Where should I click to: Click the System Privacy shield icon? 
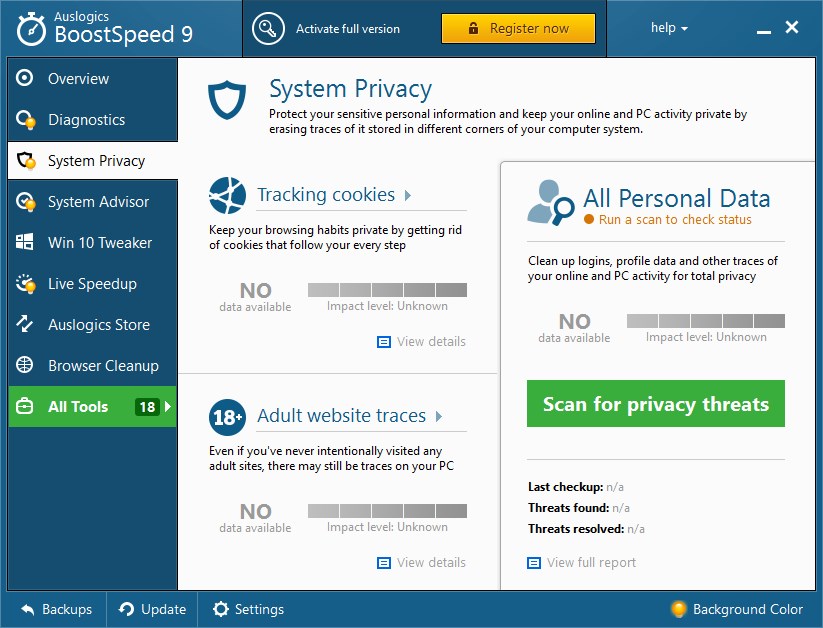[x=227, y=99]
